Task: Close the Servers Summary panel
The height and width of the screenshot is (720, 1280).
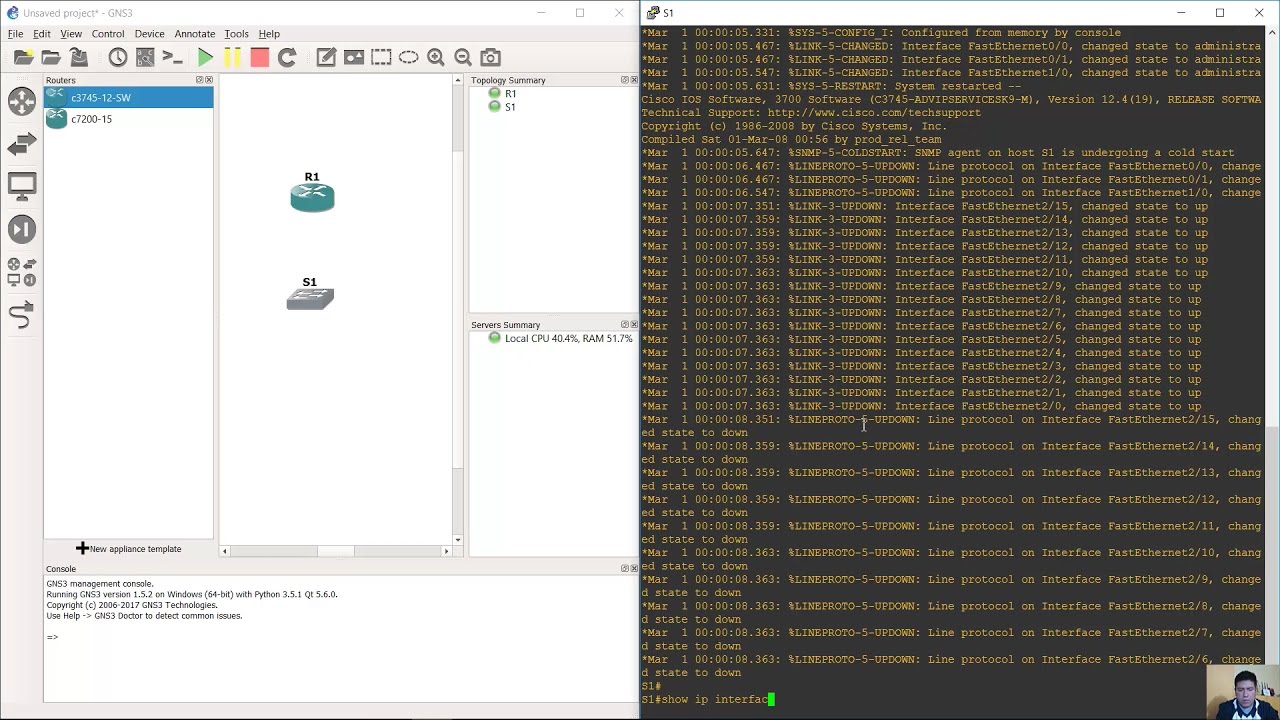Action: pos(634,325)
